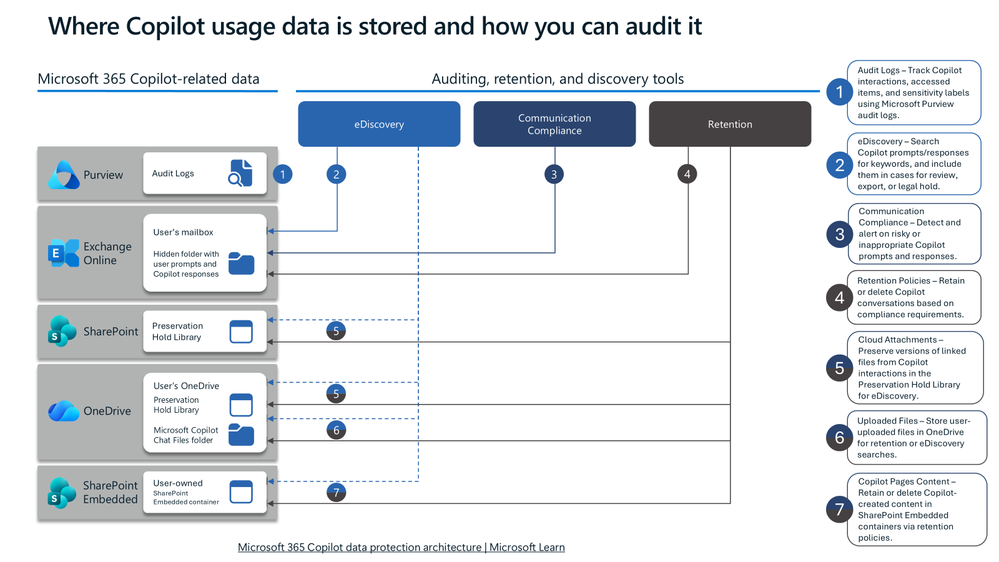Click the 'Microsoft 365 Copilot-related data' heading

[148, 79]
